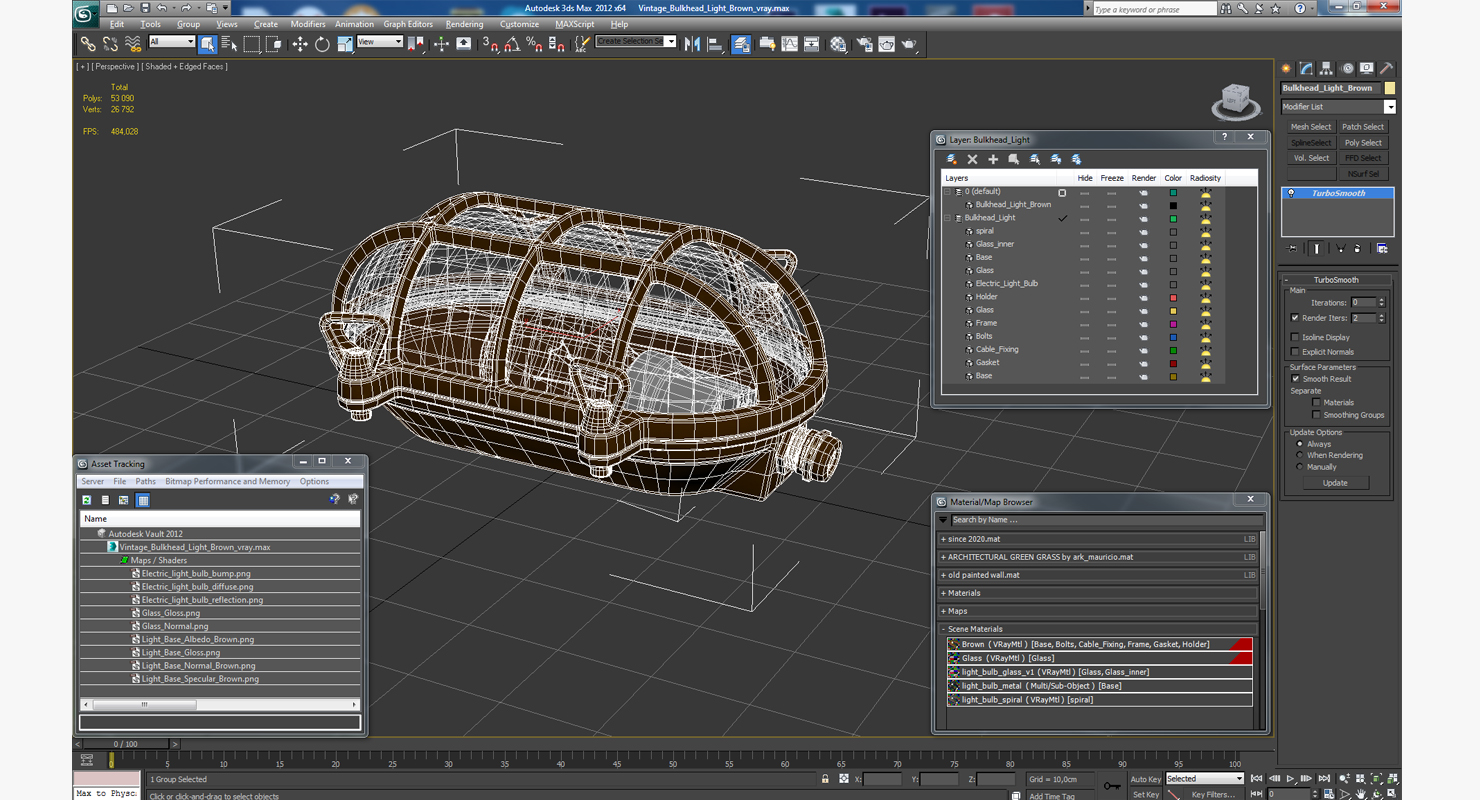Go to end of animation
The height and width of the screenshot is (800, 1480).
(x=1324, y=778)
